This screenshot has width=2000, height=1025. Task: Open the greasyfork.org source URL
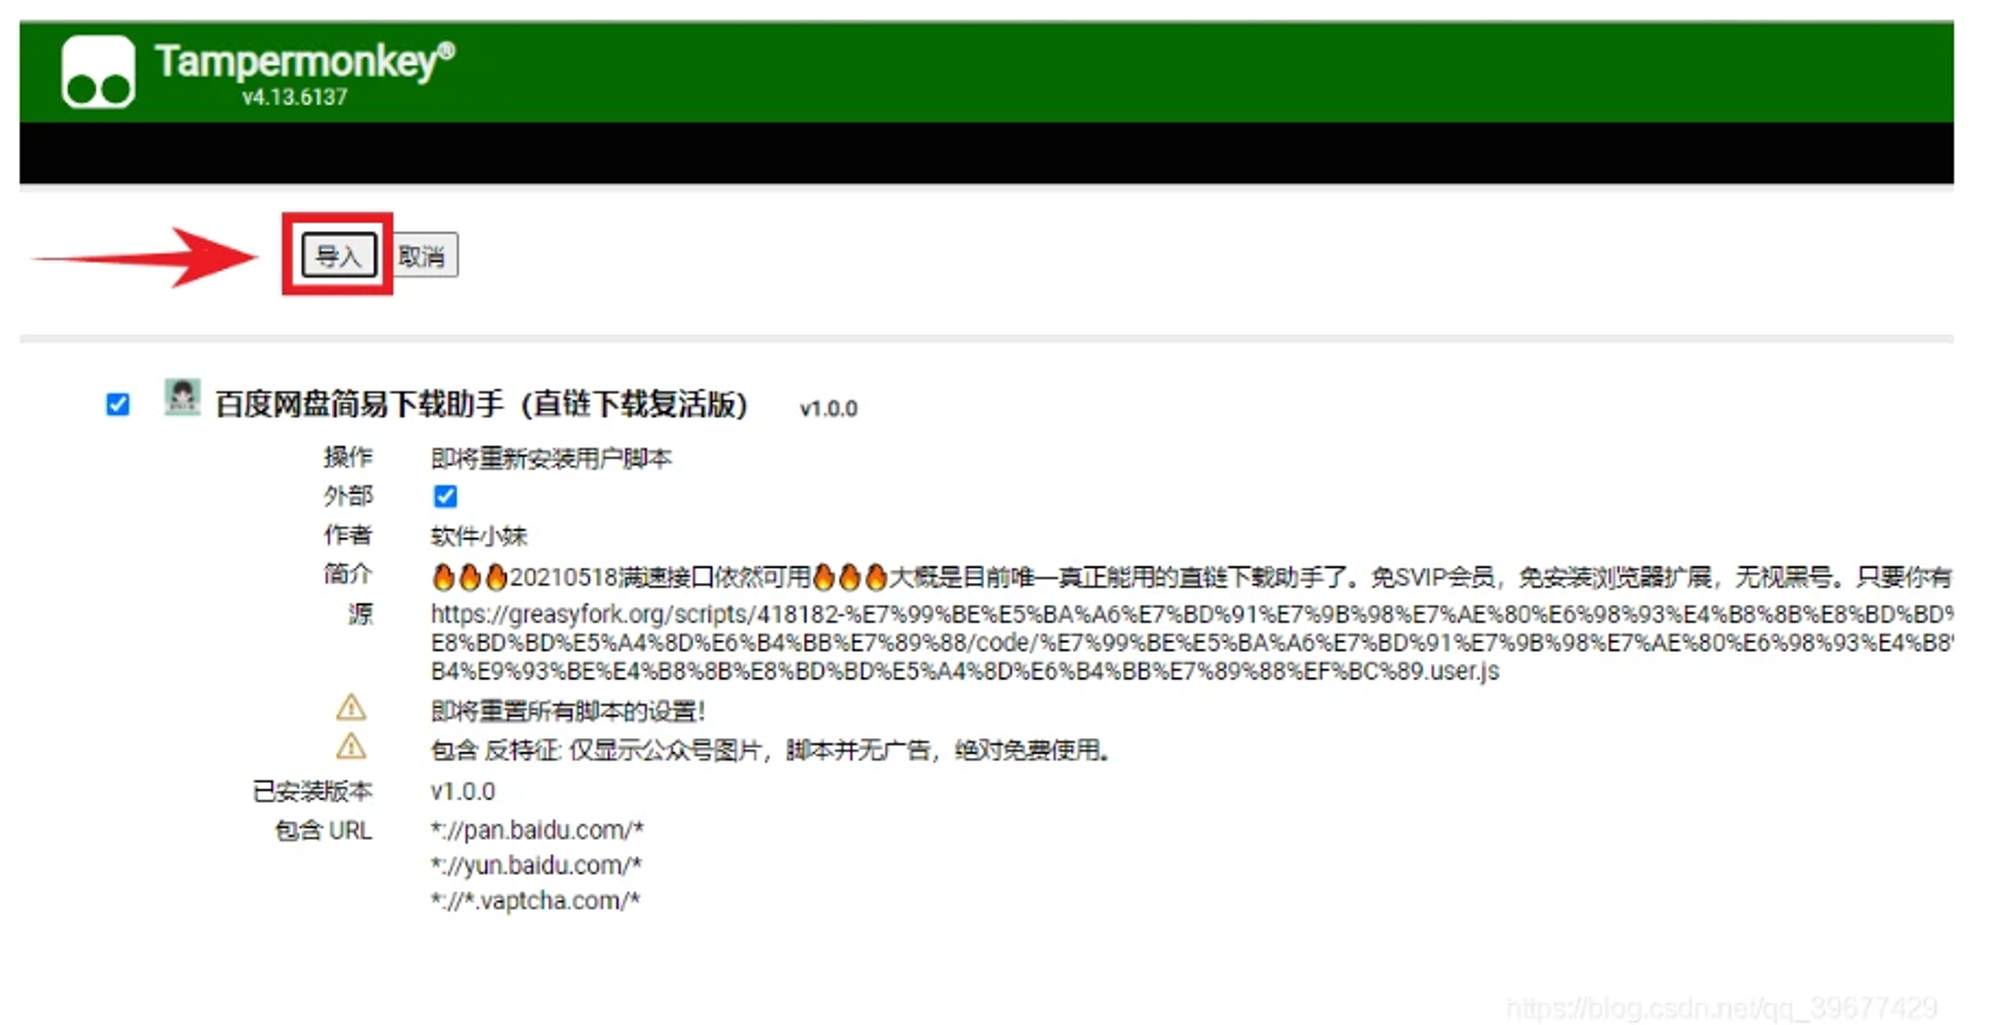point(1192,642)
